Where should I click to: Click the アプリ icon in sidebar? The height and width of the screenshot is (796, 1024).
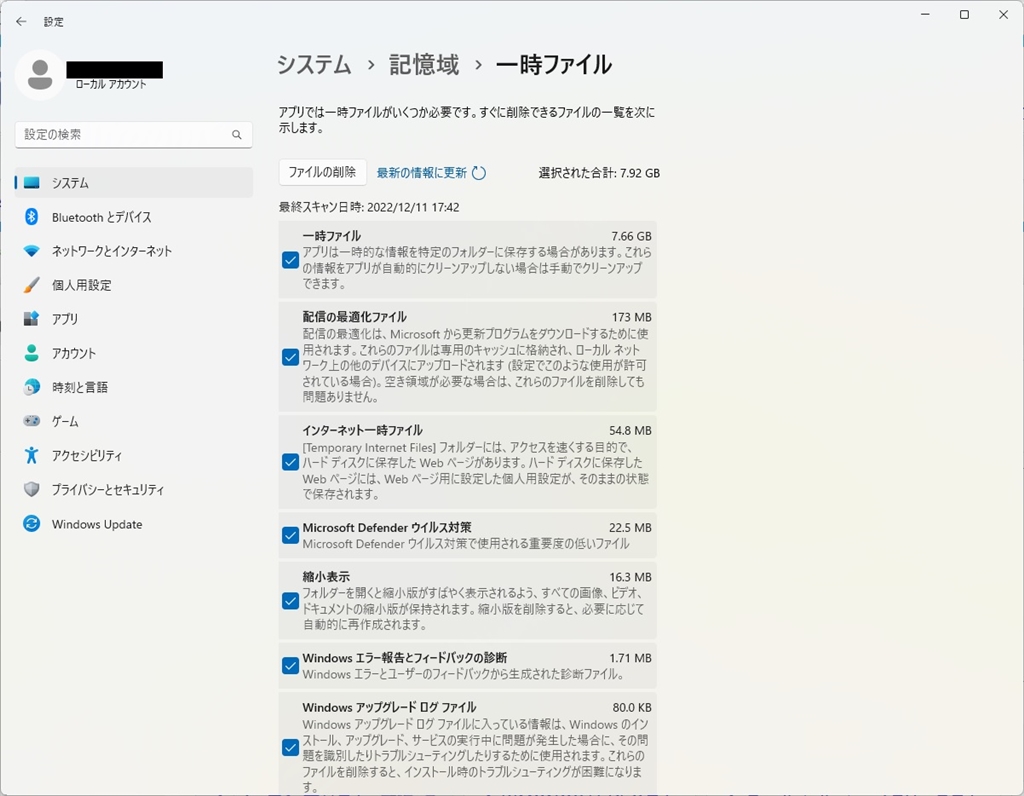click(x=31, y=319)
